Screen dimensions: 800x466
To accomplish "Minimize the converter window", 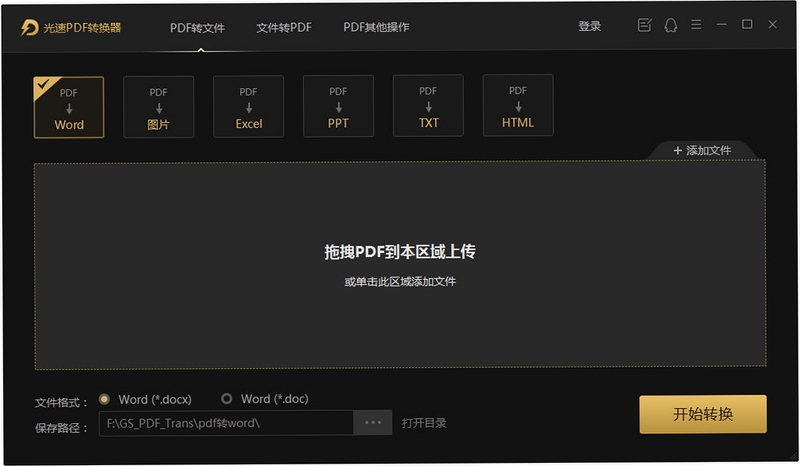I will [721, 24].
